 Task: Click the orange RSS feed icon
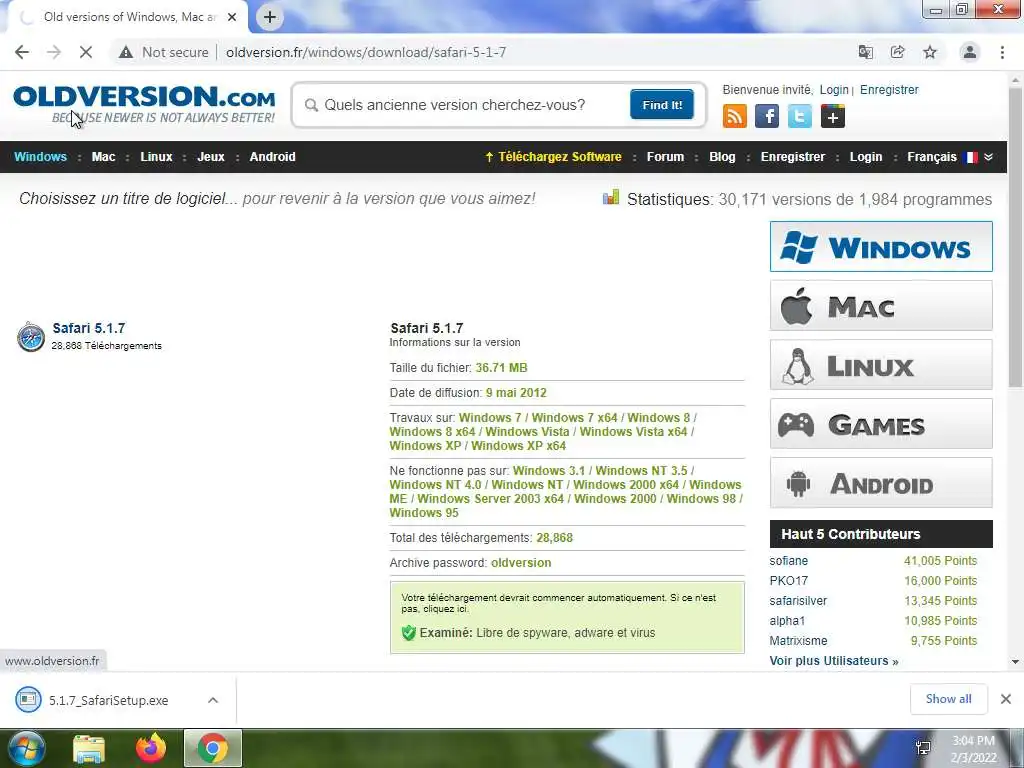tap(735, 116)
